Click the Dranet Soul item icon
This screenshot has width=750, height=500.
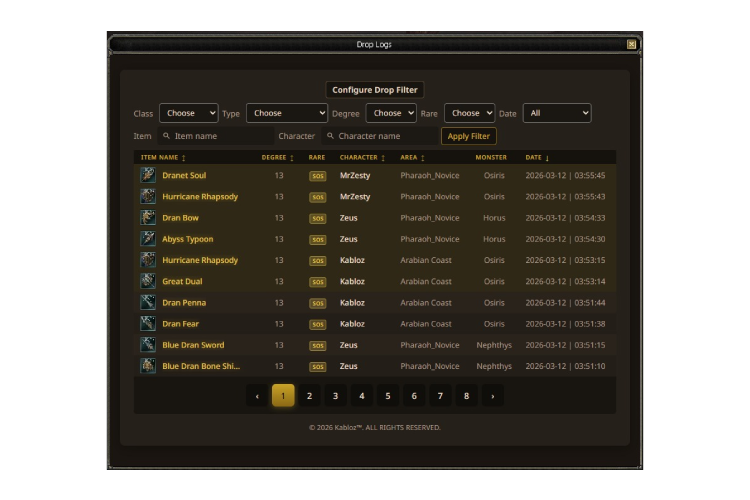(148, 175)
